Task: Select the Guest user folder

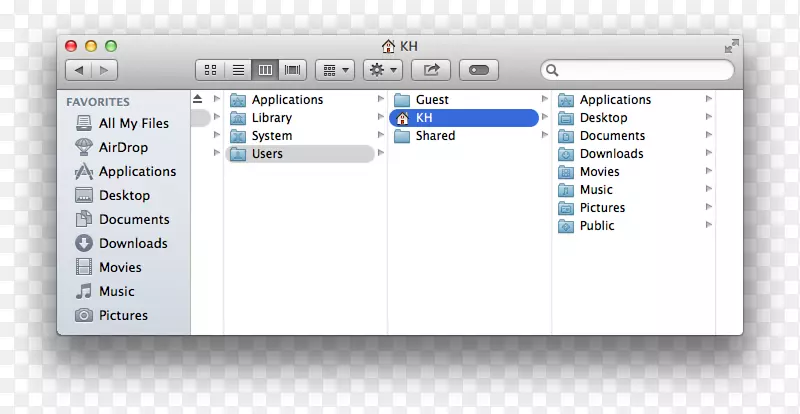Action: click(464, 100)
